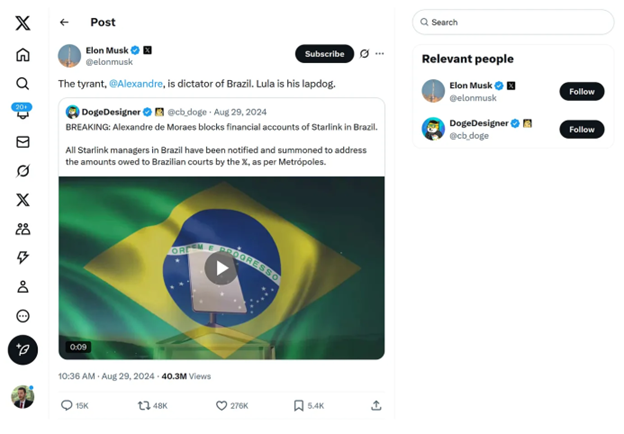Viewport: 624px width, 434px height.
Task: Open three-dot menu on Elon's post
Action: click(380, 54)
